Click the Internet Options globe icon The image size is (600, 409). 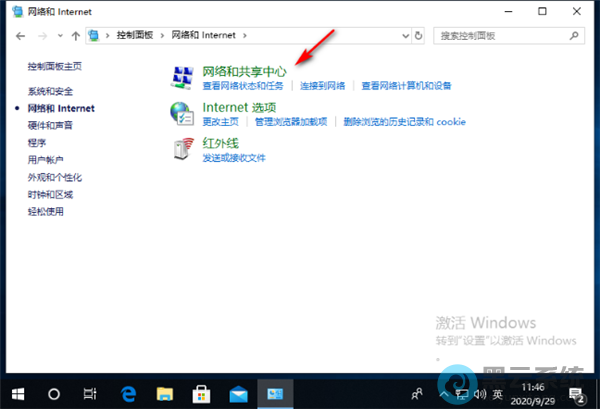click(182, 112)
